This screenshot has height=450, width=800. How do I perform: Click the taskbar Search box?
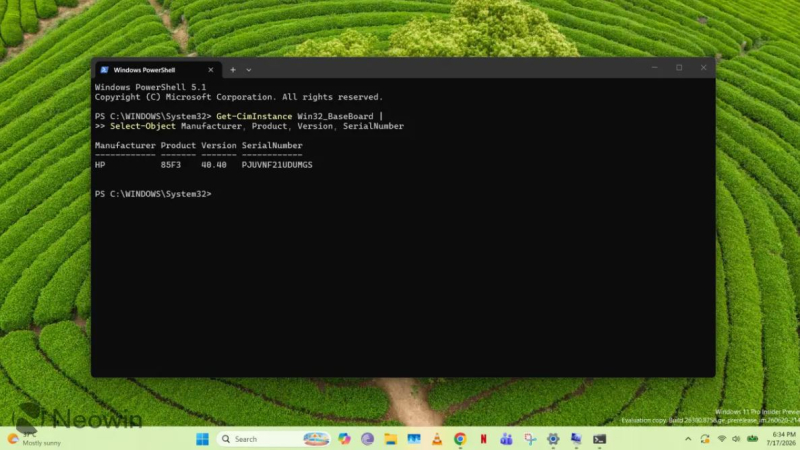273,439
